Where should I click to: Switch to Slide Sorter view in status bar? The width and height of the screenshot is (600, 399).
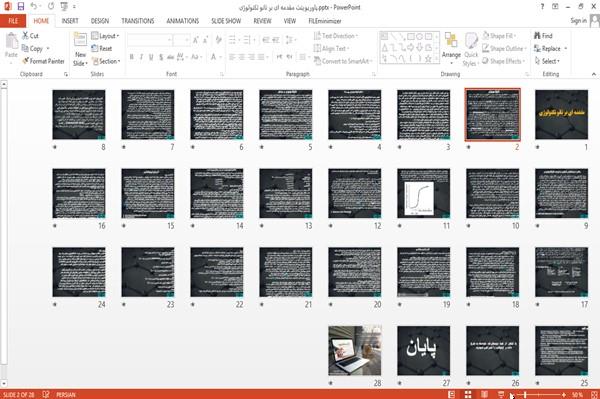(468, 394)
